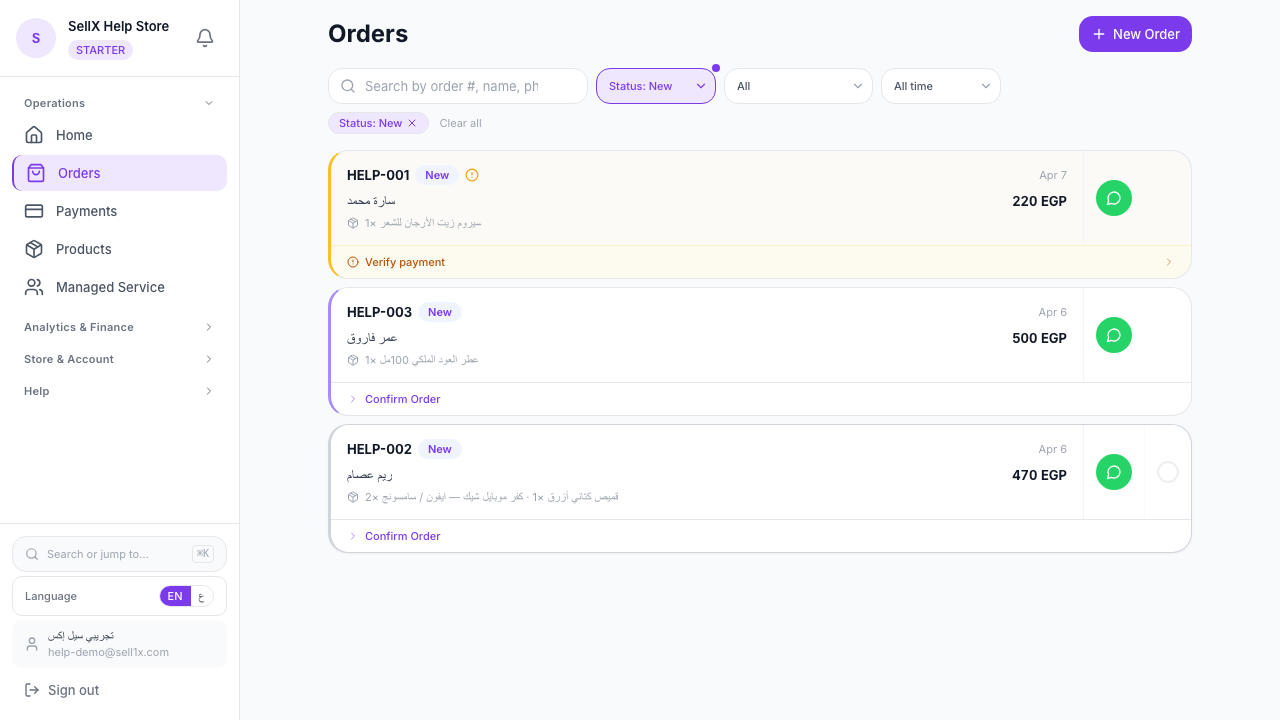This screenshot has height=720, width=1280.
Task: Click the warning icon beside HELP-001
Action: point(472,175)
